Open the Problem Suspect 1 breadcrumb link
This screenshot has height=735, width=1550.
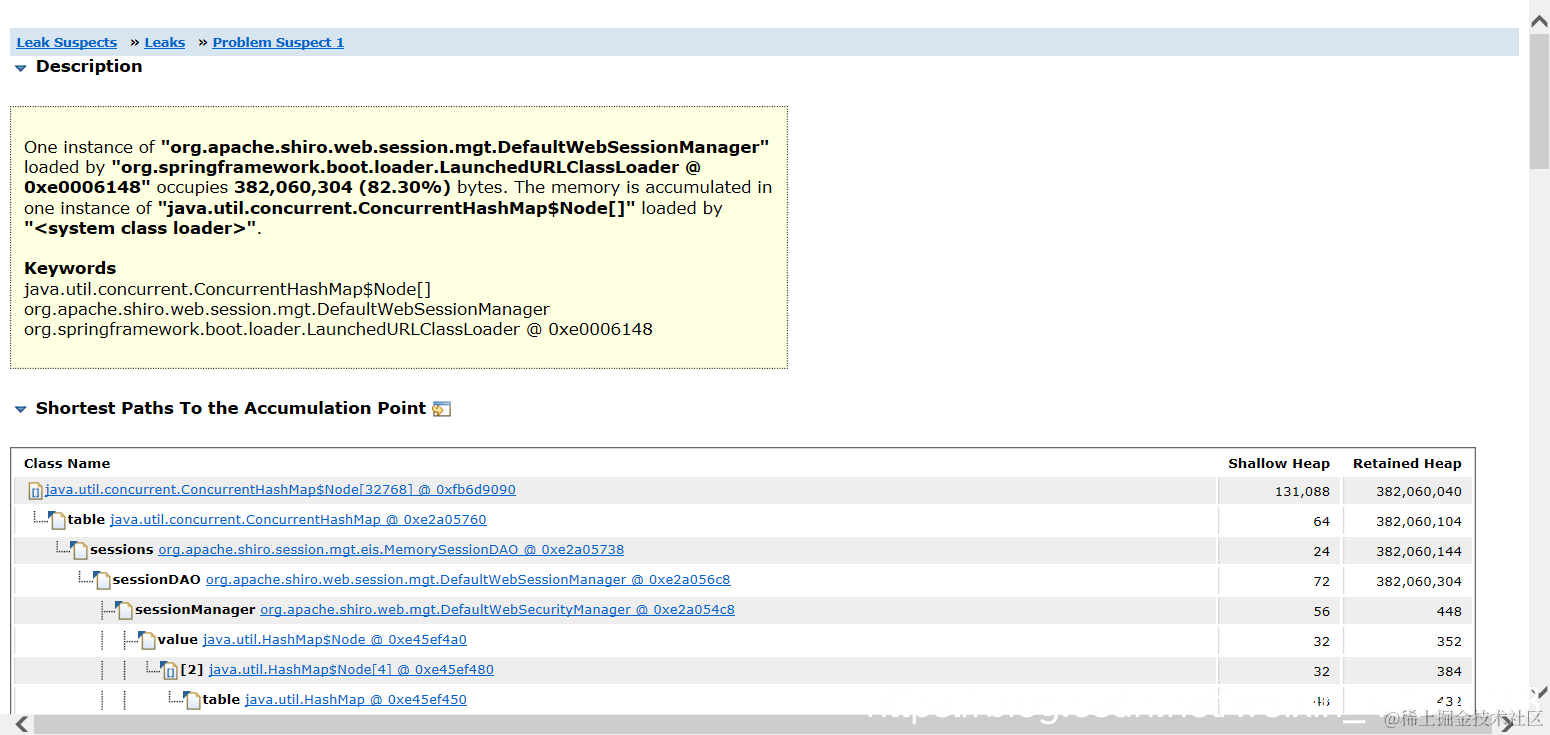click(x=278, y=42)
